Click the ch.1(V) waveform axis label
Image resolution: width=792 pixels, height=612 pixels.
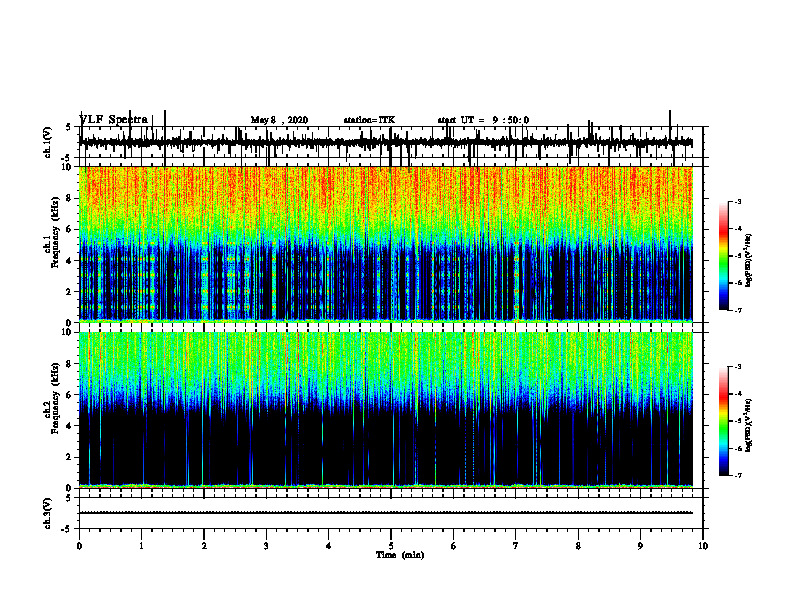pyautogui.click(x=48, y=142)
